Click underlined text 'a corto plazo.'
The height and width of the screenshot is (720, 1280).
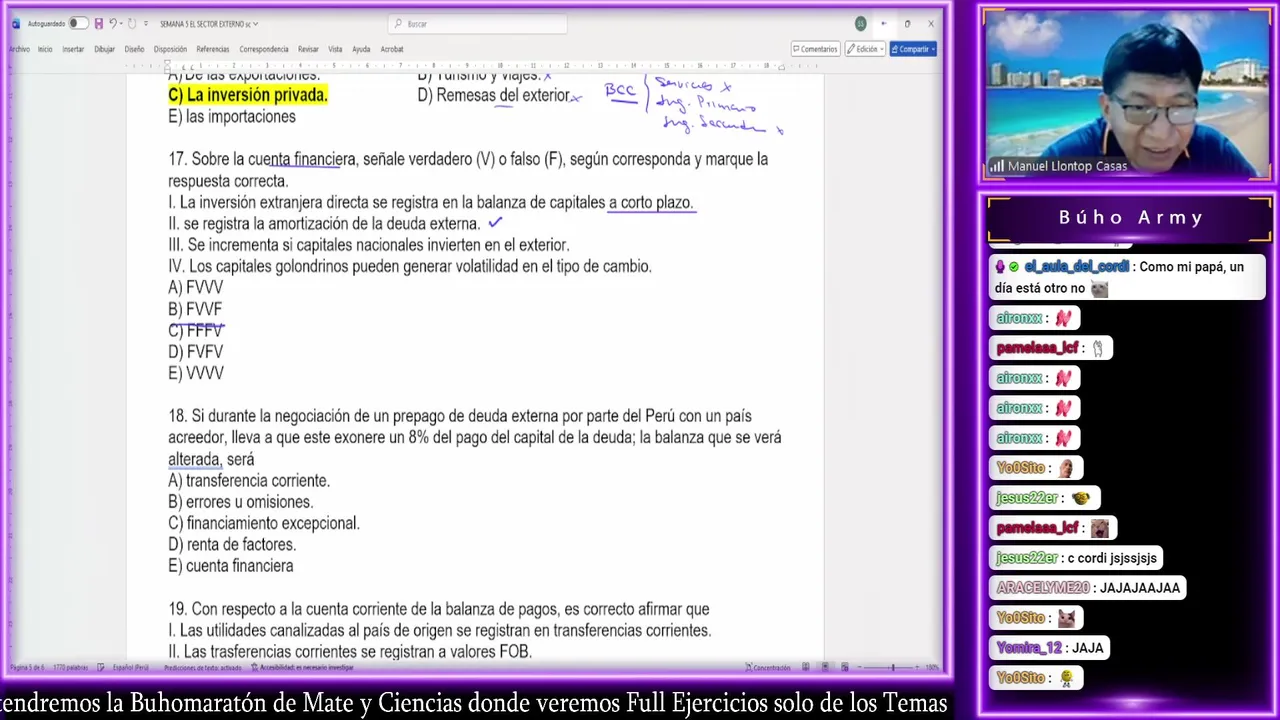click(651, 203)
